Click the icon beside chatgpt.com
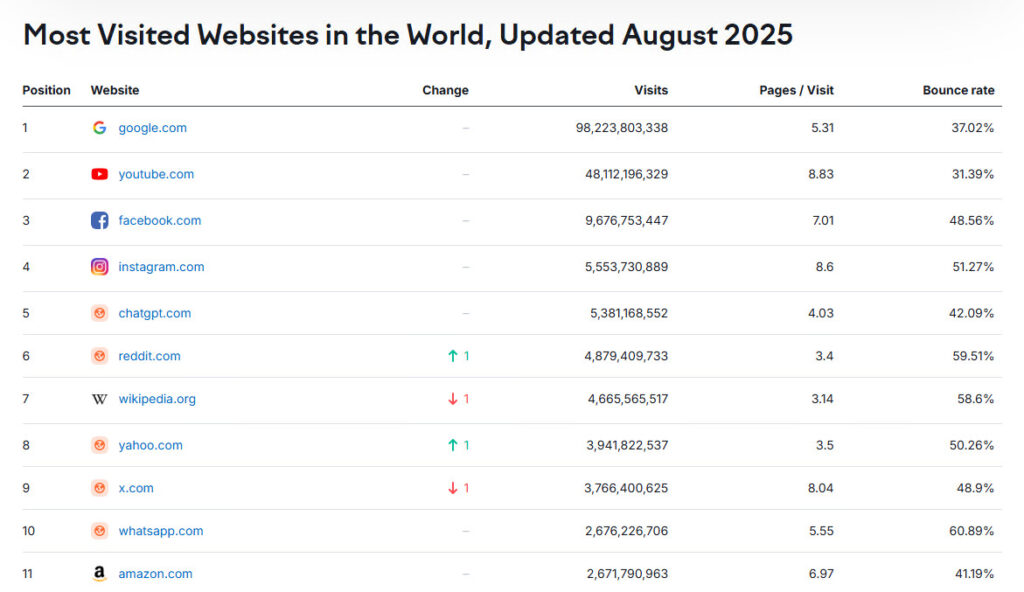 tap(99, 313)
